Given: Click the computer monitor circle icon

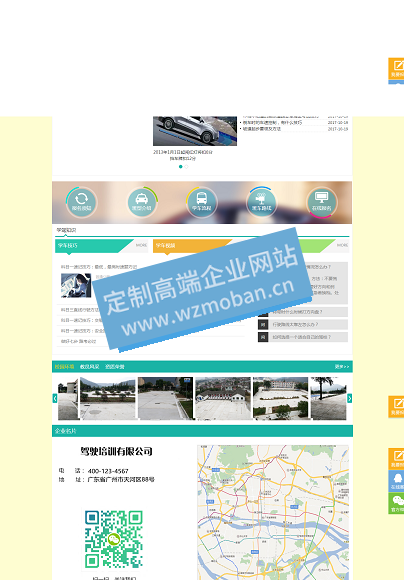Looking at the screenshot, I should click(321, 202).
